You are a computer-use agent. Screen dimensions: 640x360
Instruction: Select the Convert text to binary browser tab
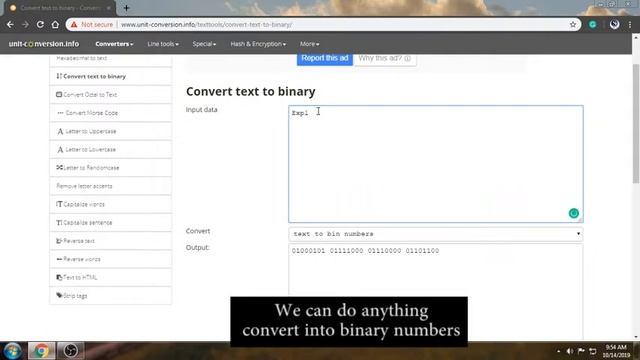tap(61, 8)
